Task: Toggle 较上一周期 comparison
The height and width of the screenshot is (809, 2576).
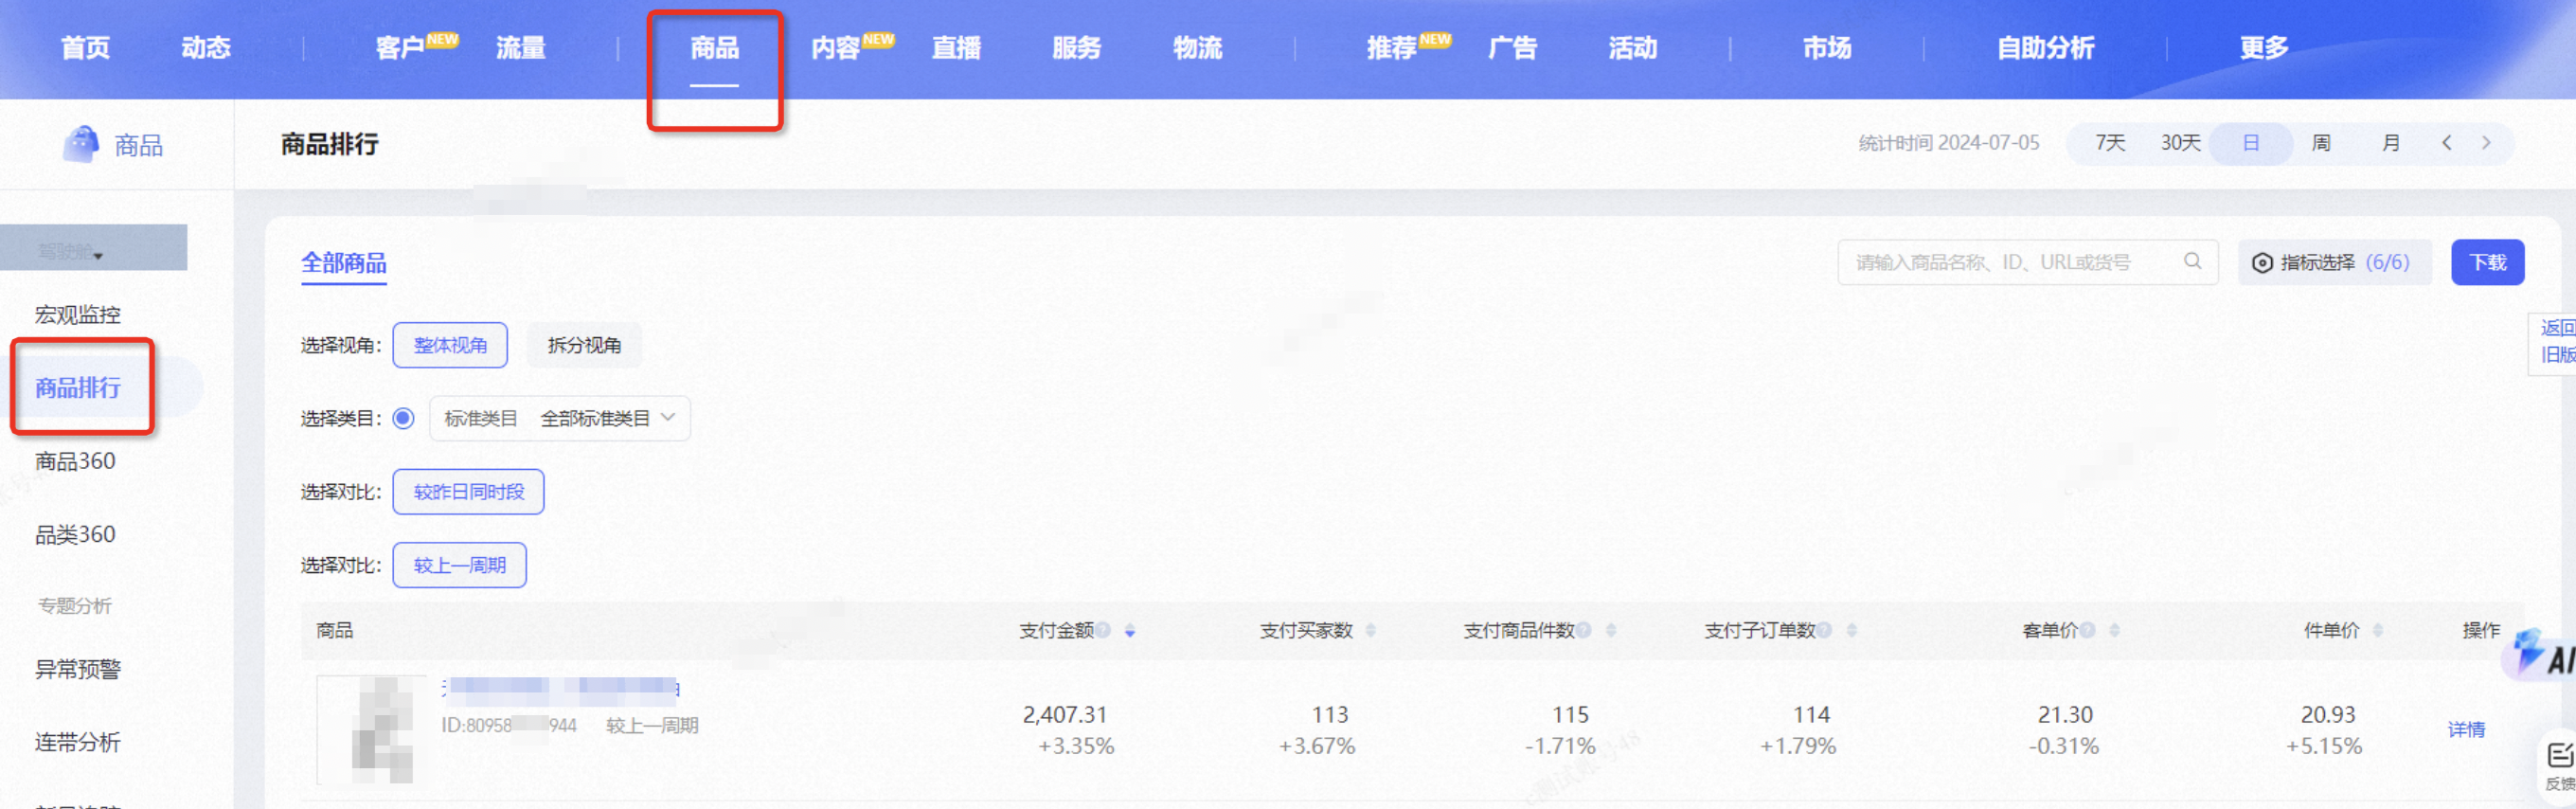Action: click(459, 565)
